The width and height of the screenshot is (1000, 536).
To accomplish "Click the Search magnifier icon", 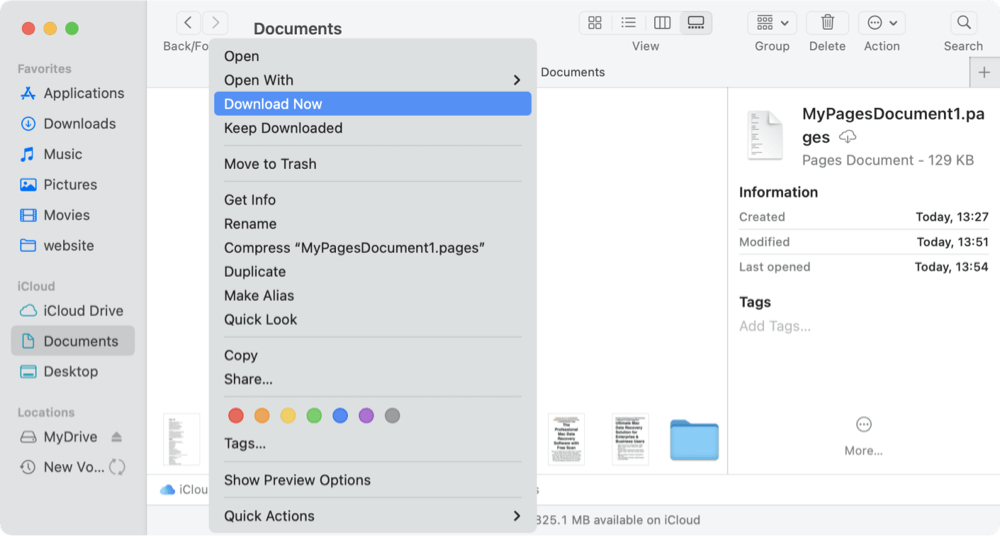I will pos(964,23).
